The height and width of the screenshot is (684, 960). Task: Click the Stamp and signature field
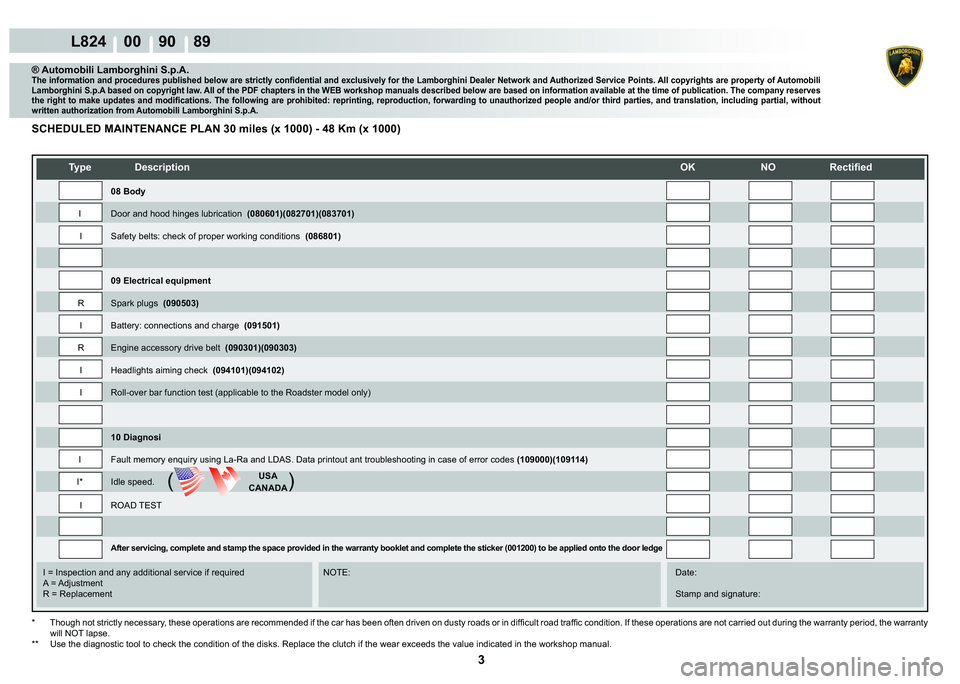click(718, 594)
